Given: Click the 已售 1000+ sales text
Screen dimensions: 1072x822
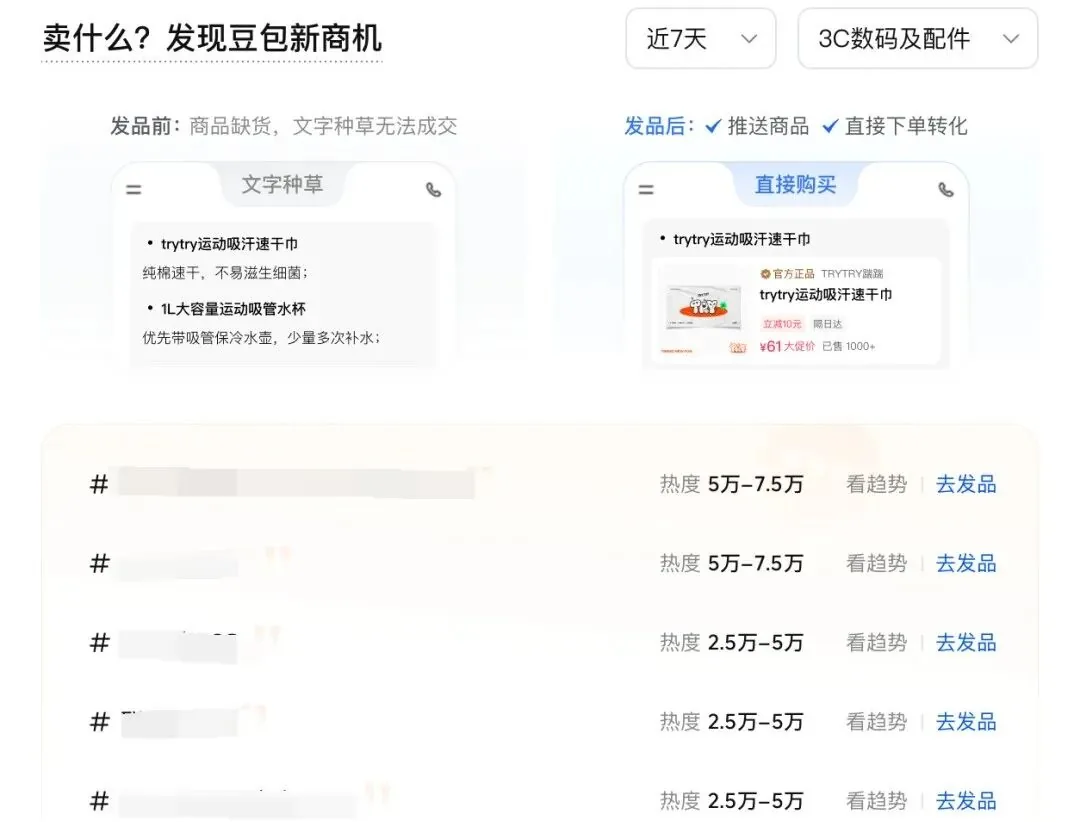Looking at the screenshot, I should (x=848, y=347).
